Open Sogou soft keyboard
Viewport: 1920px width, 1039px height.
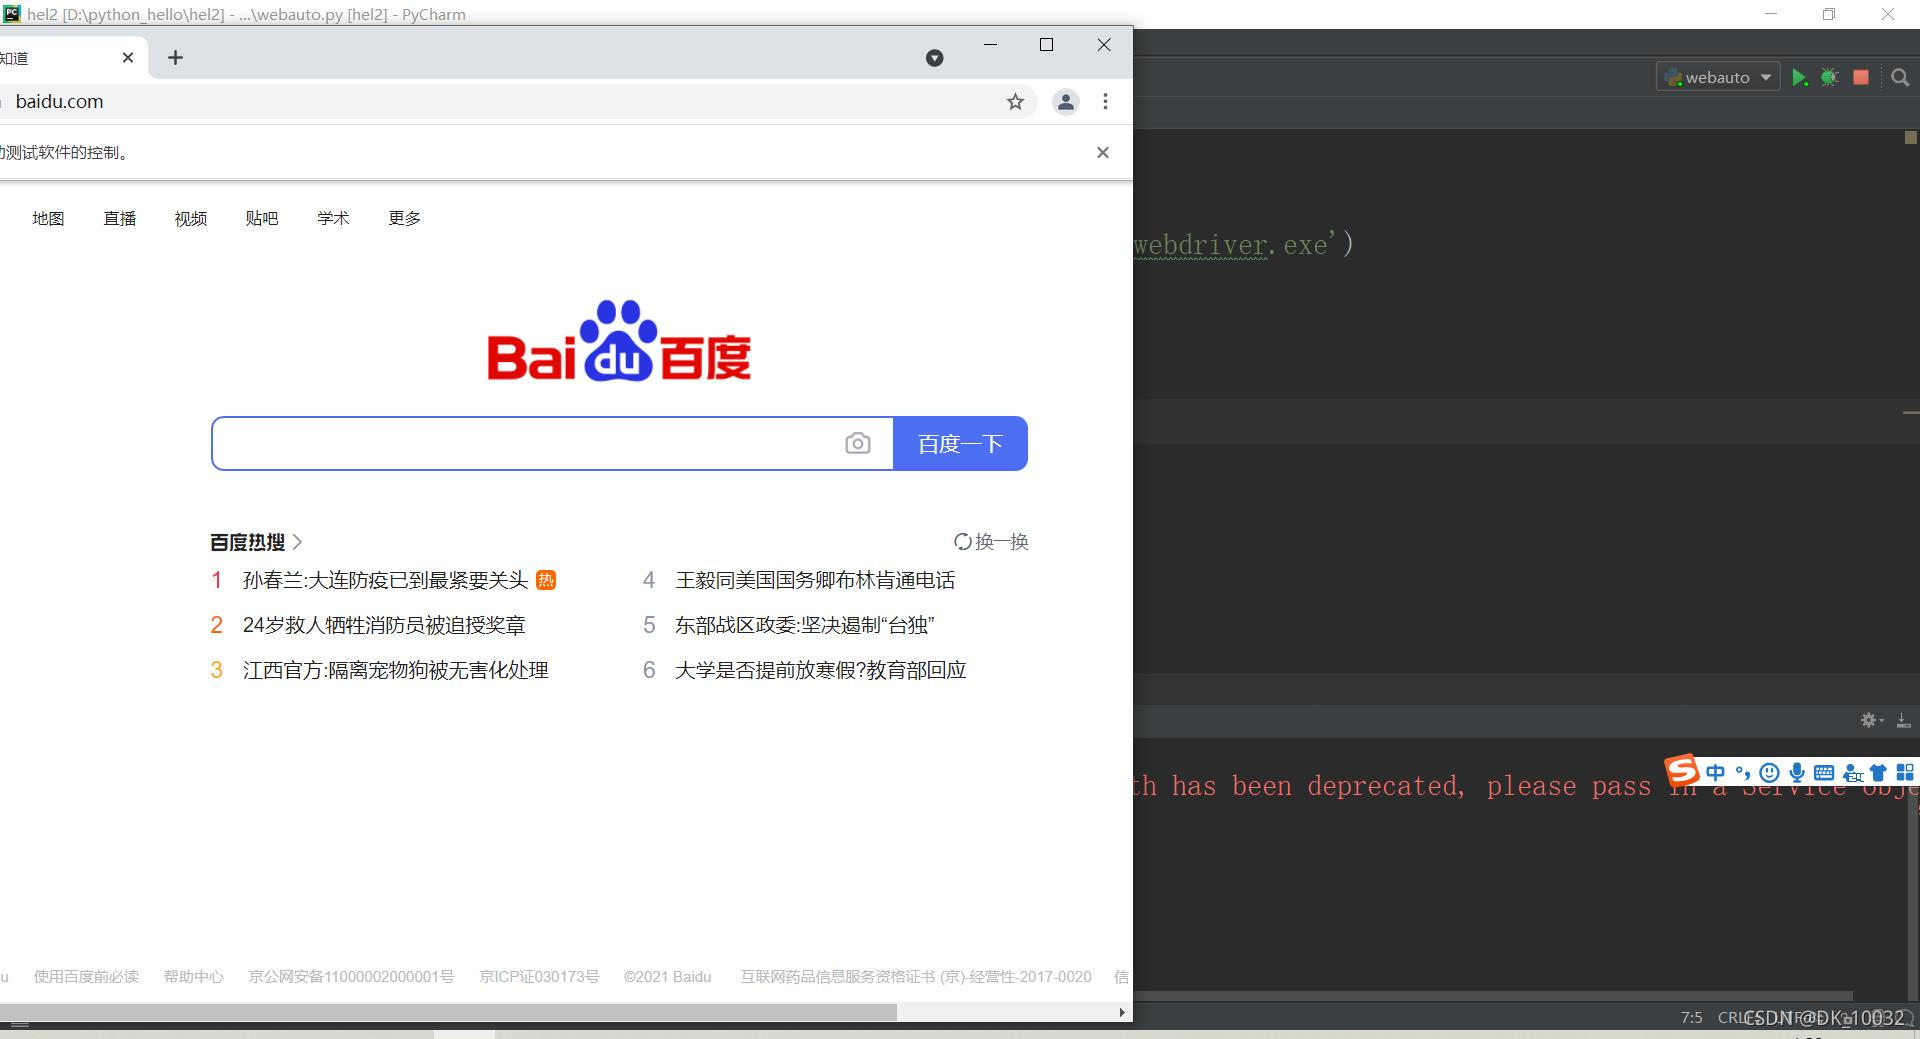(x=1824, y=772)
